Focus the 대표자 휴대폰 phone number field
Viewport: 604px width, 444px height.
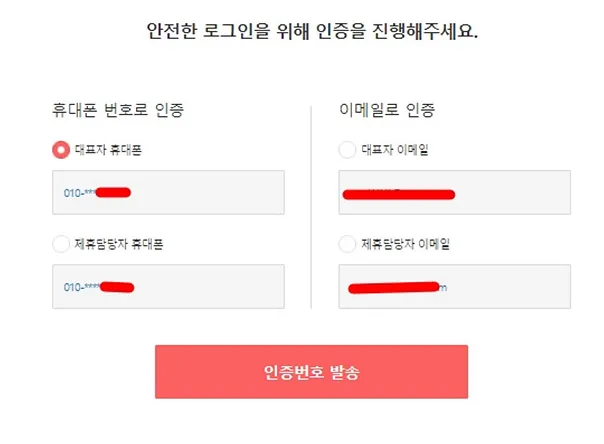tap(168, 192)
